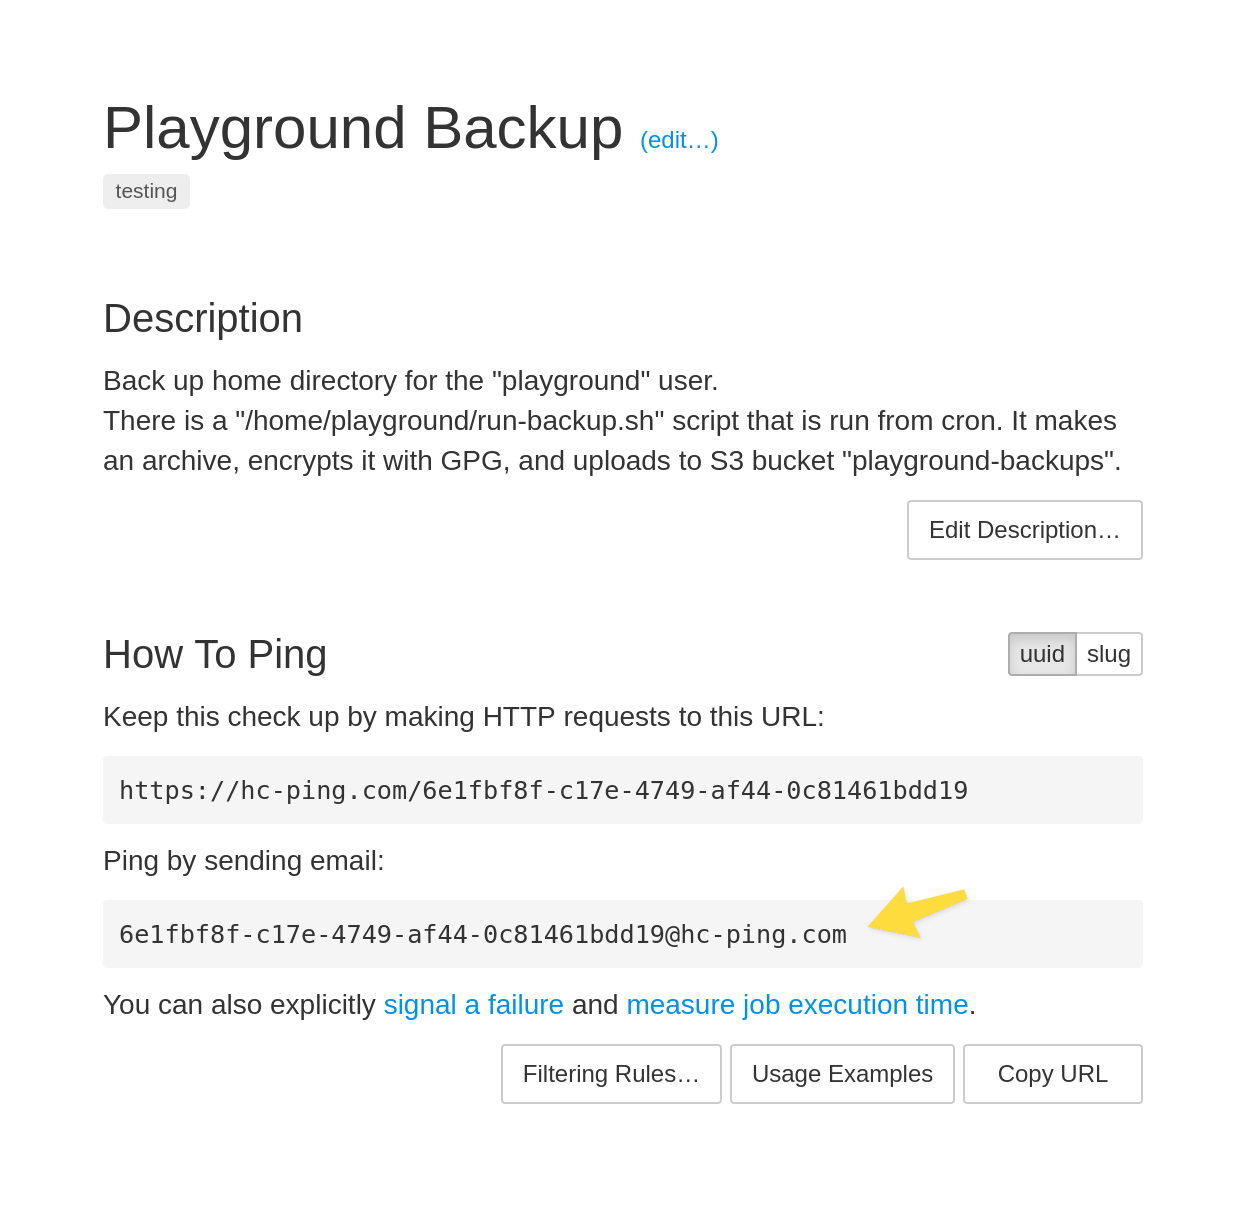Click the "Keep this check up" instruction text
Screen dimensions: 1246x1212
tap(463, 716)
